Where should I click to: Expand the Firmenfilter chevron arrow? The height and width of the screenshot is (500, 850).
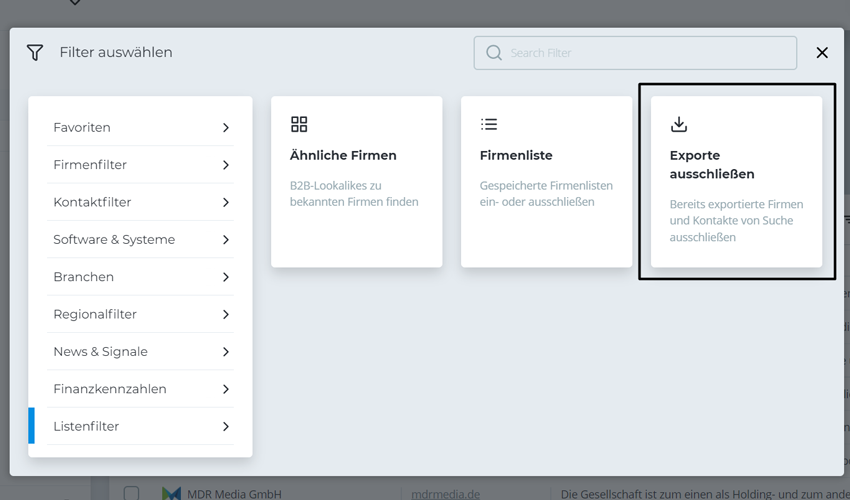[226, 165]
